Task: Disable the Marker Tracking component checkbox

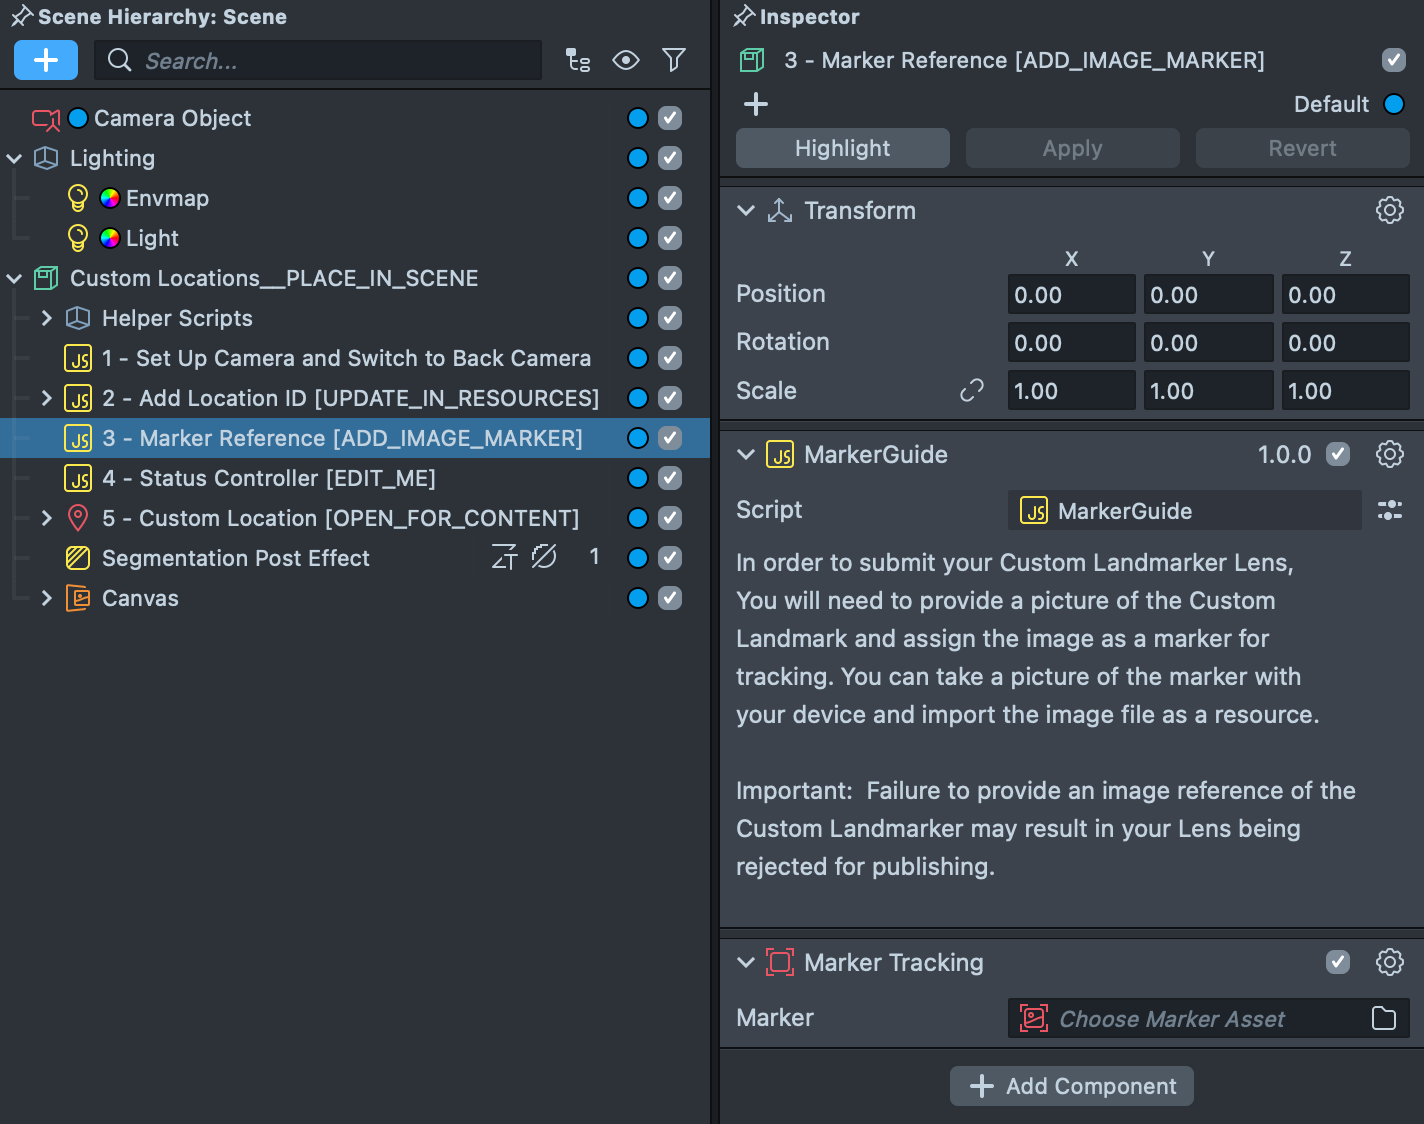Action: point(1337,962)
